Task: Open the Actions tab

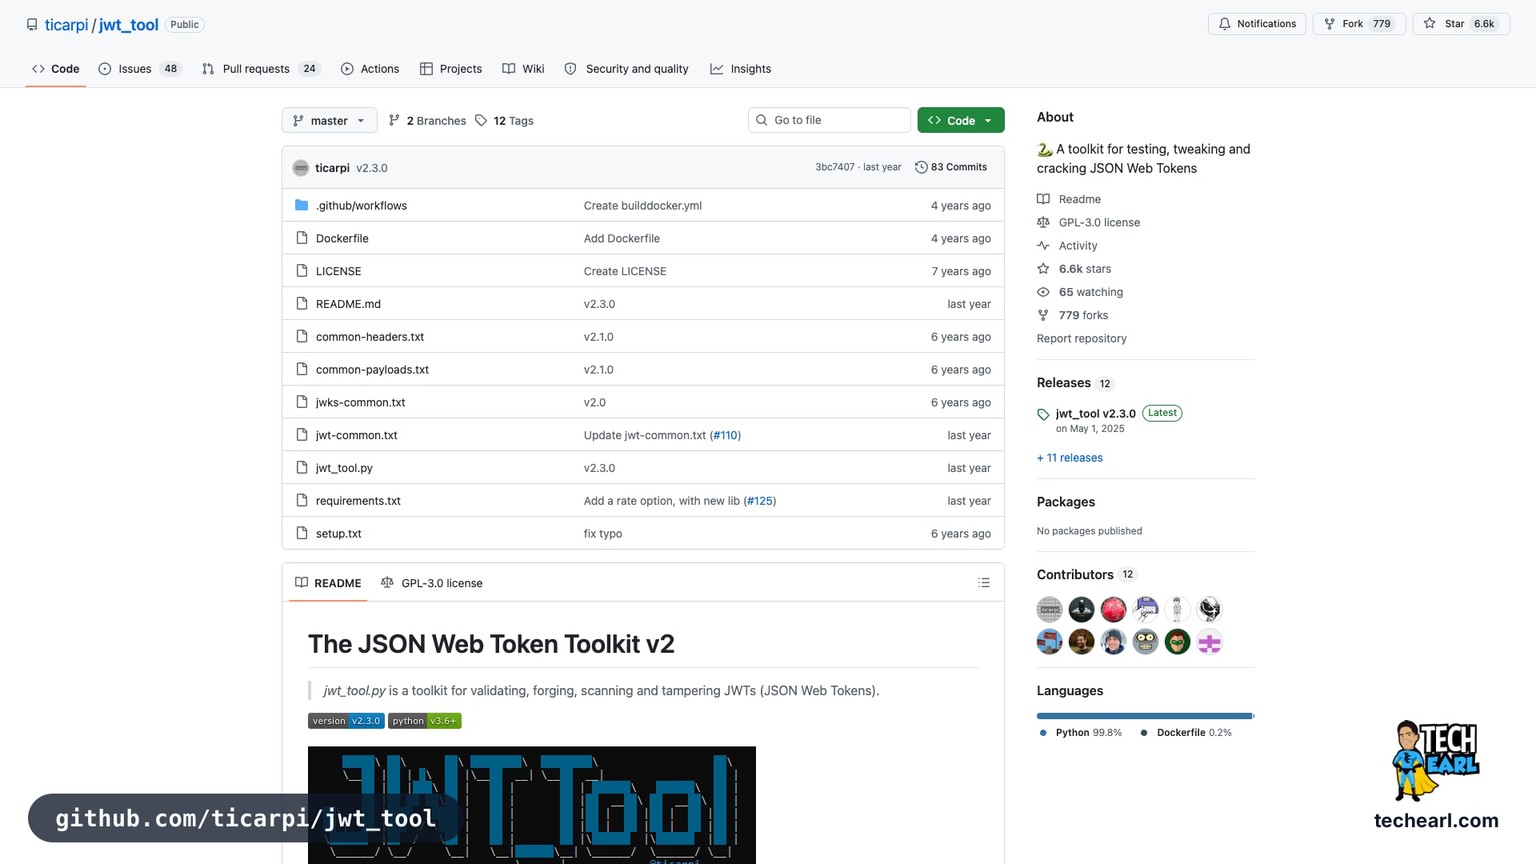Action: pos(370,69)
